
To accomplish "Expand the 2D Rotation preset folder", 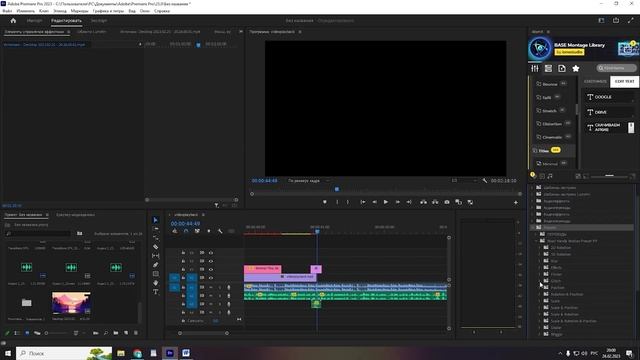I will 540,248.
